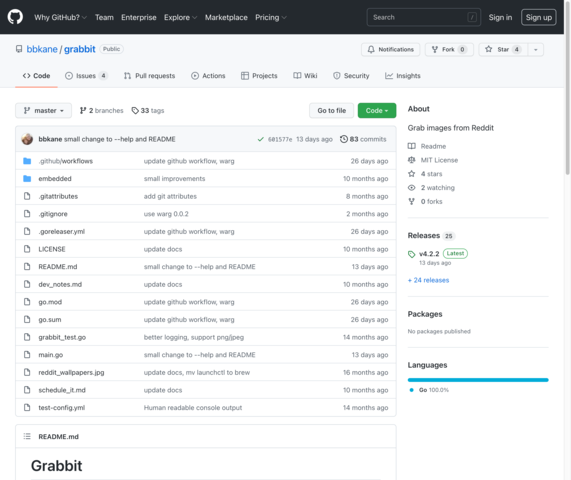571x480 pixels.
Task: Expand the Why GitHub? menu
Action: pyautogui.click(x=60, y=17)
